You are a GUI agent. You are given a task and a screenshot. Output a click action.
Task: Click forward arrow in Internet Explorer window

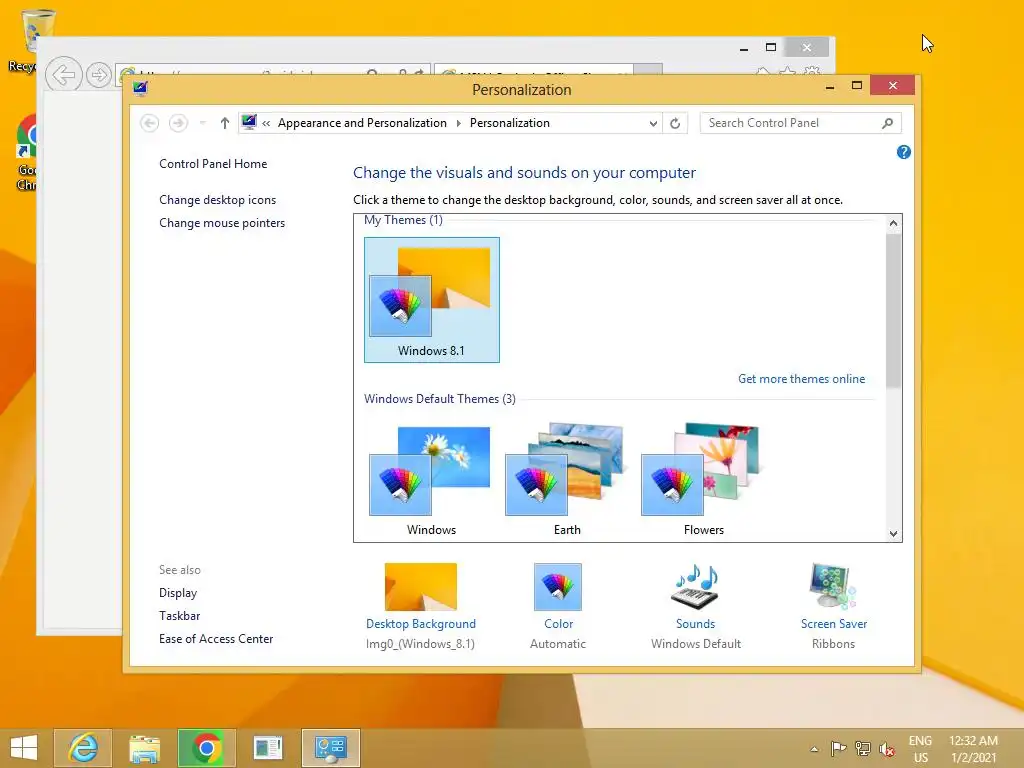[x=99, y=74]
